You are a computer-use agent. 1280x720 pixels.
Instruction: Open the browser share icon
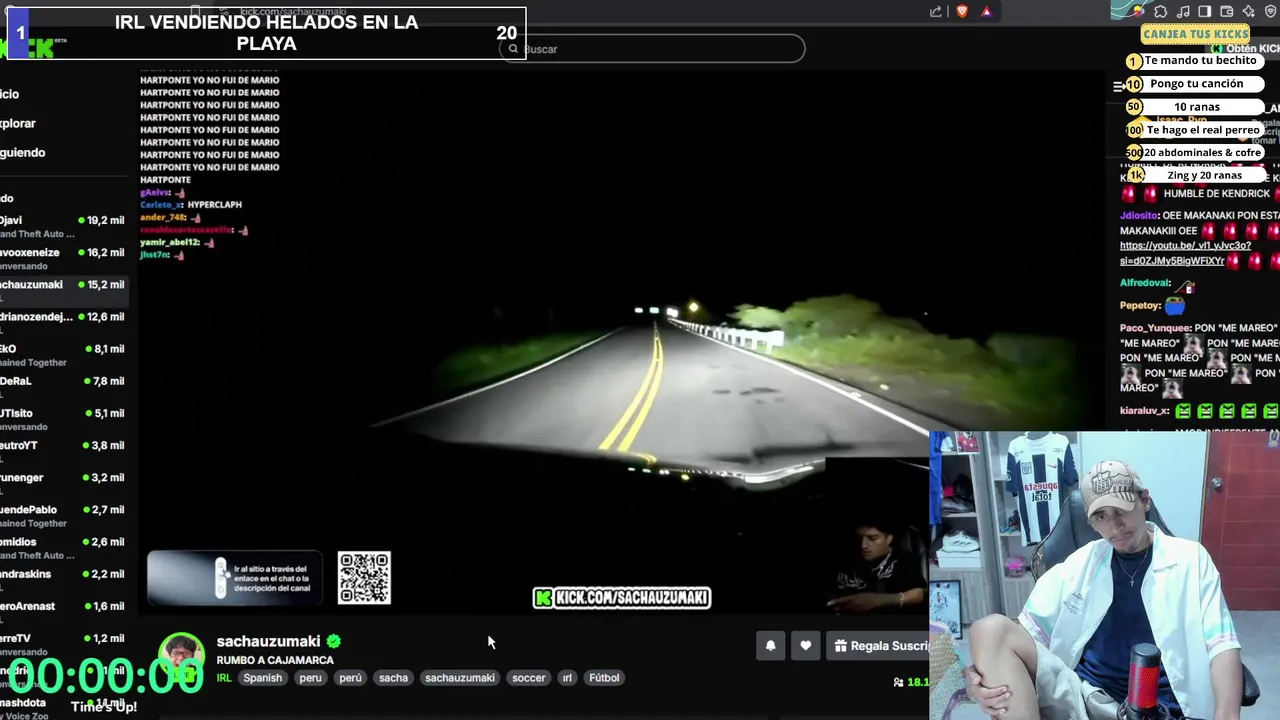click(936, 12)
